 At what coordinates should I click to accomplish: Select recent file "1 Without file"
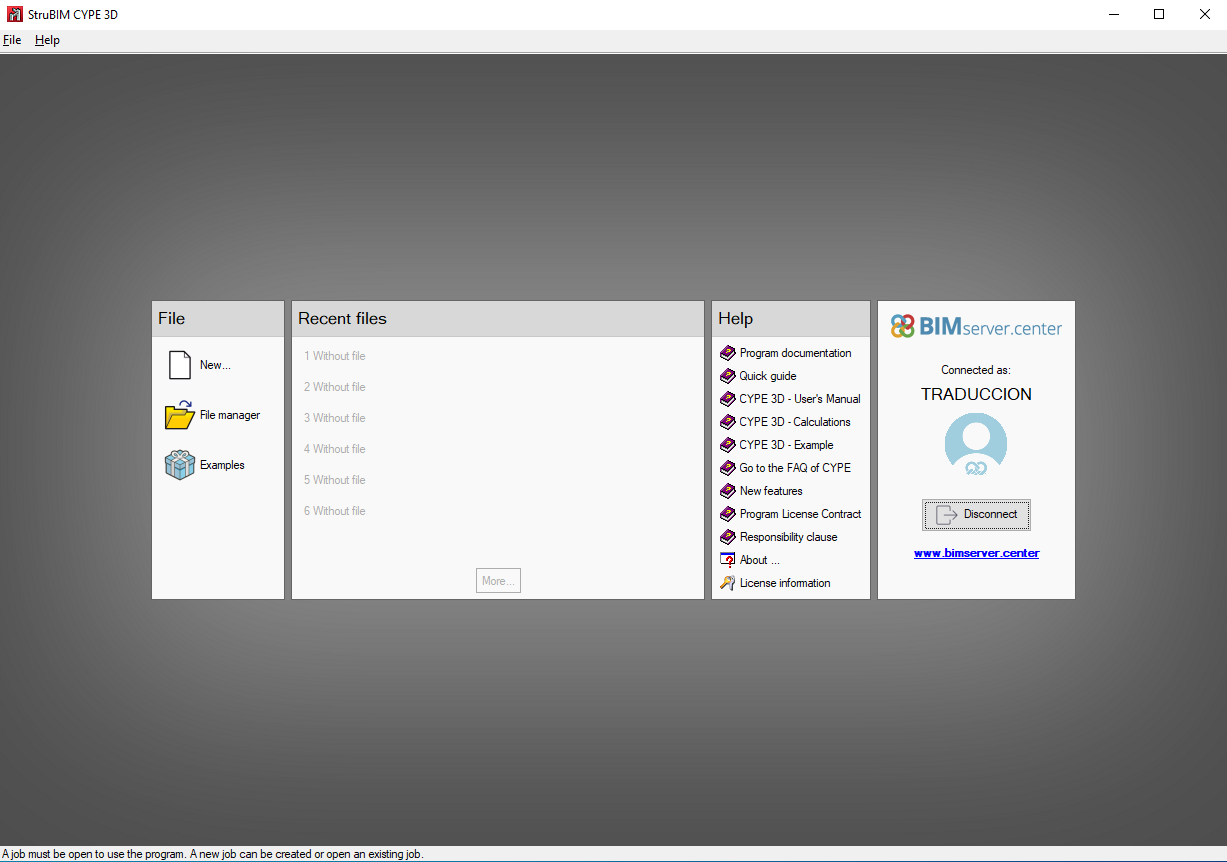[335, 356]
